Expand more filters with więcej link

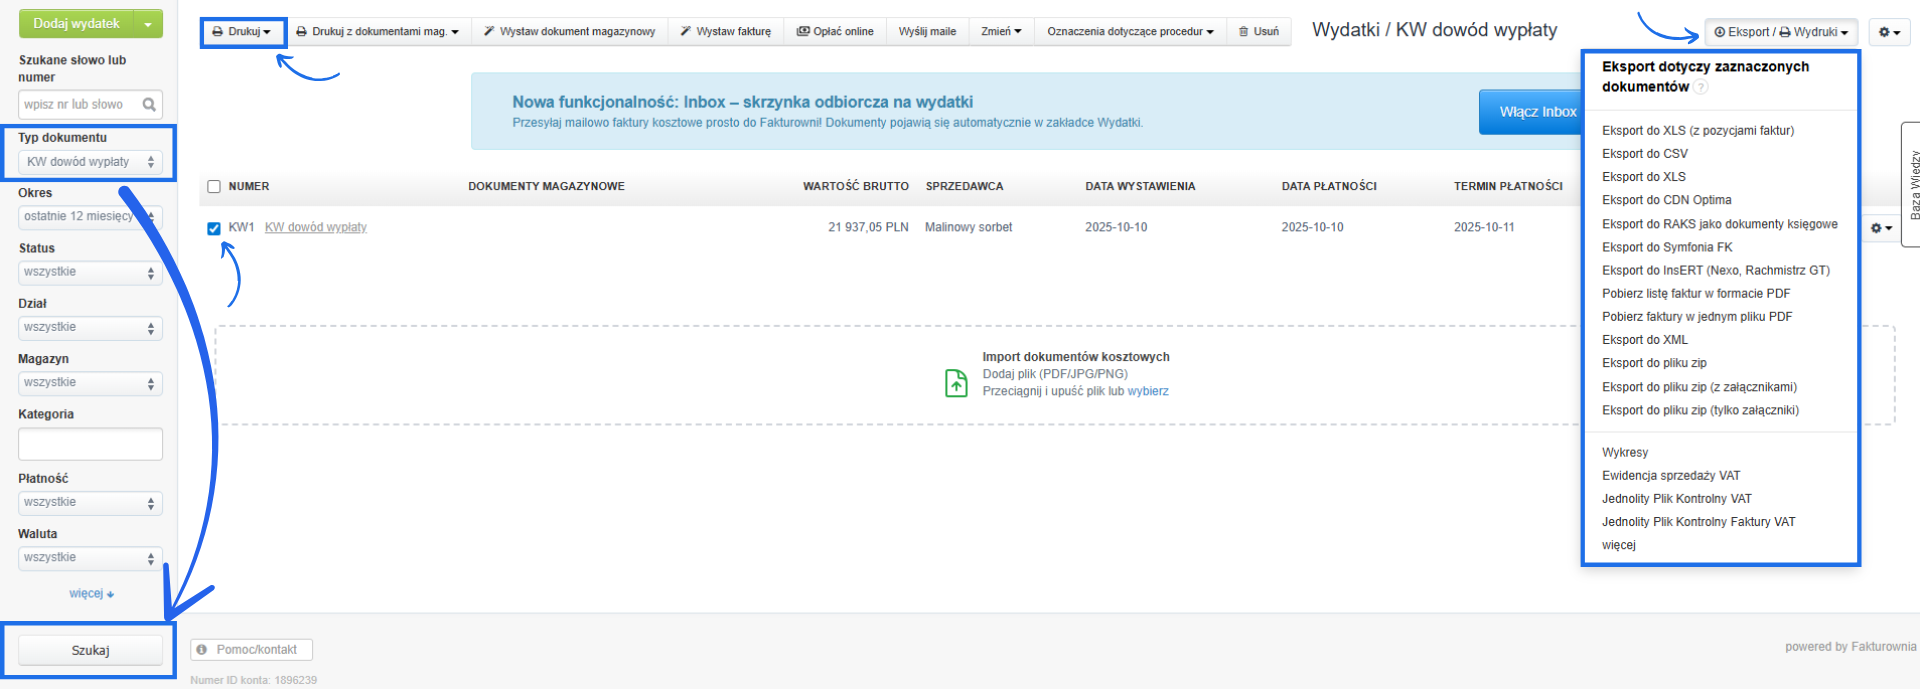91,594
